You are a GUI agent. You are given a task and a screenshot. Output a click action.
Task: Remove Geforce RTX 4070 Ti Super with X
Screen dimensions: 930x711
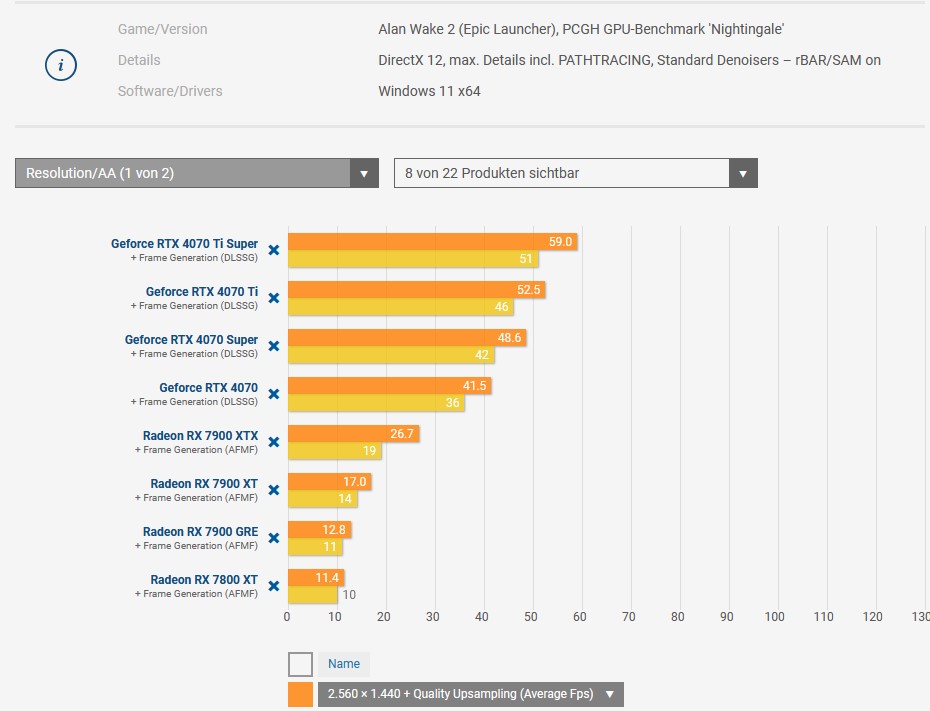pos(274,250)
